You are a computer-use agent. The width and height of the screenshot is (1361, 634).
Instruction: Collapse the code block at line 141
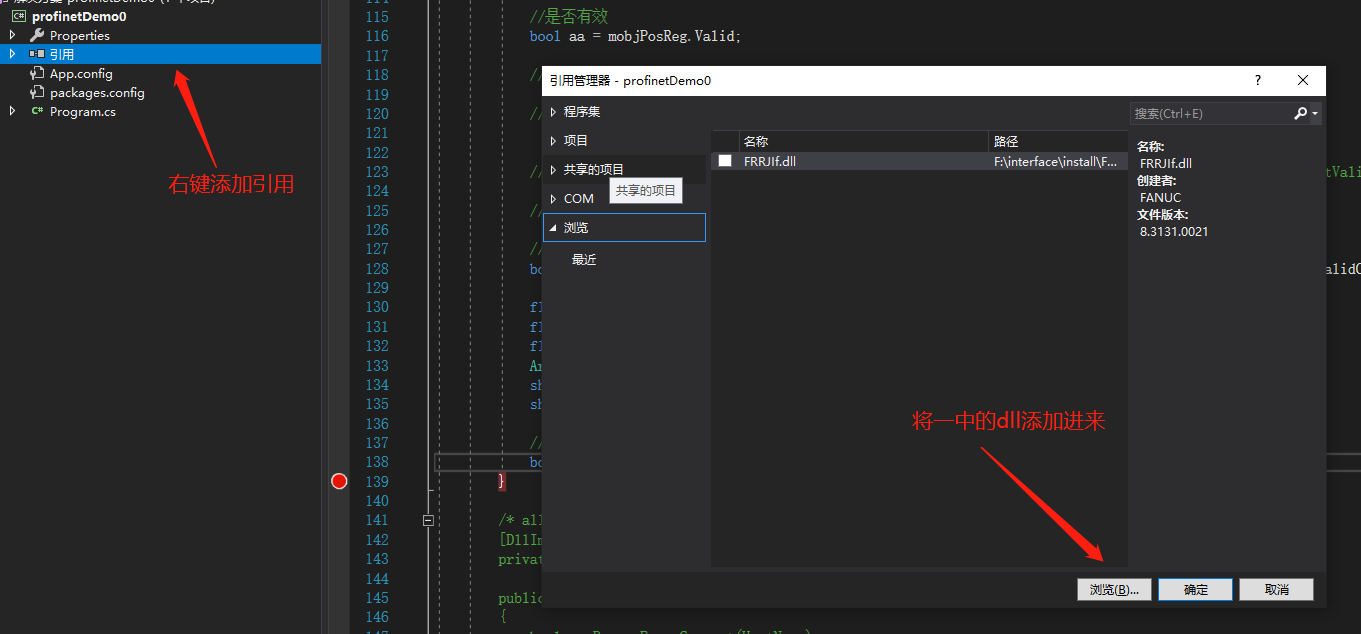click(x=428, y=520)
